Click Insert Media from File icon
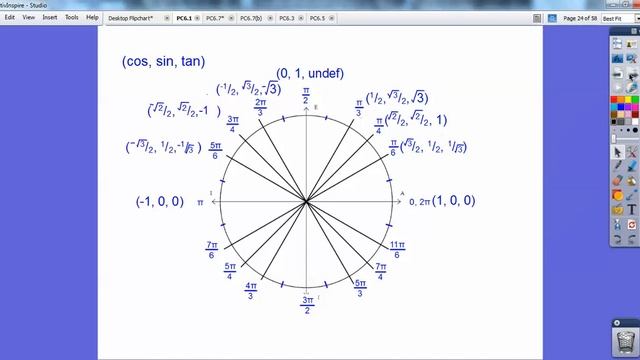Screen dimensions: 640x360 click(x=617, y=210)
